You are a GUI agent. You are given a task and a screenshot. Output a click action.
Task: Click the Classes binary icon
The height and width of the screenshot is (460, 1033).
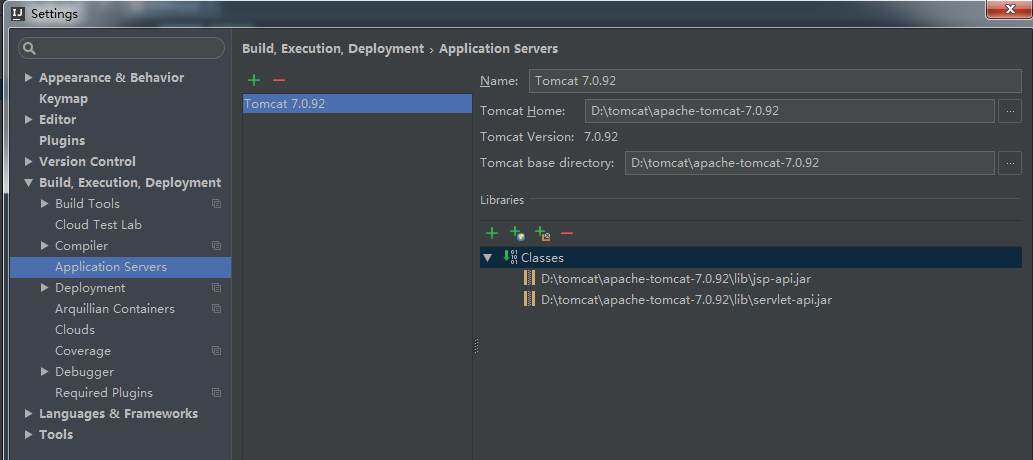[x=511, y=257]
